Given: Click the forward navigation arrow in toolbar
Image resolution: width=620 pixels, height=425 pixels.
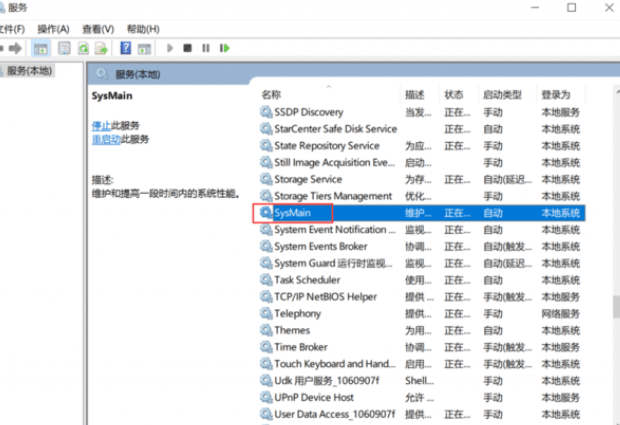Looking at the screenshot, I should coord(15,49).
